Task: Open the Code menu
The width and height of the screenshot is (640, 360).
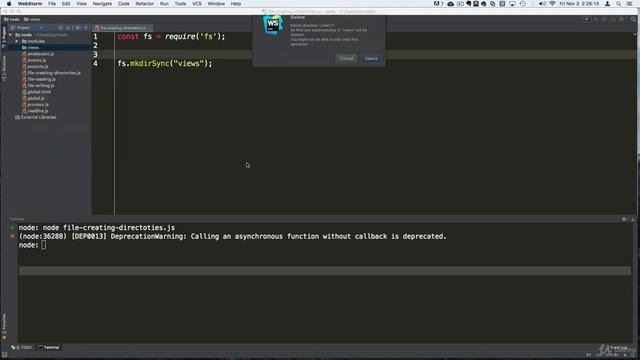Action: pos(123,4)
